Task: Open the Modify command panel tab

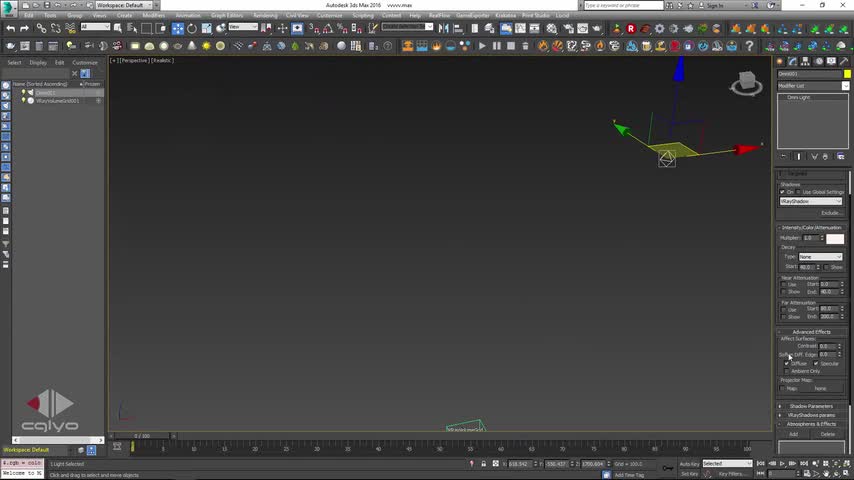Action: [792, 62]
